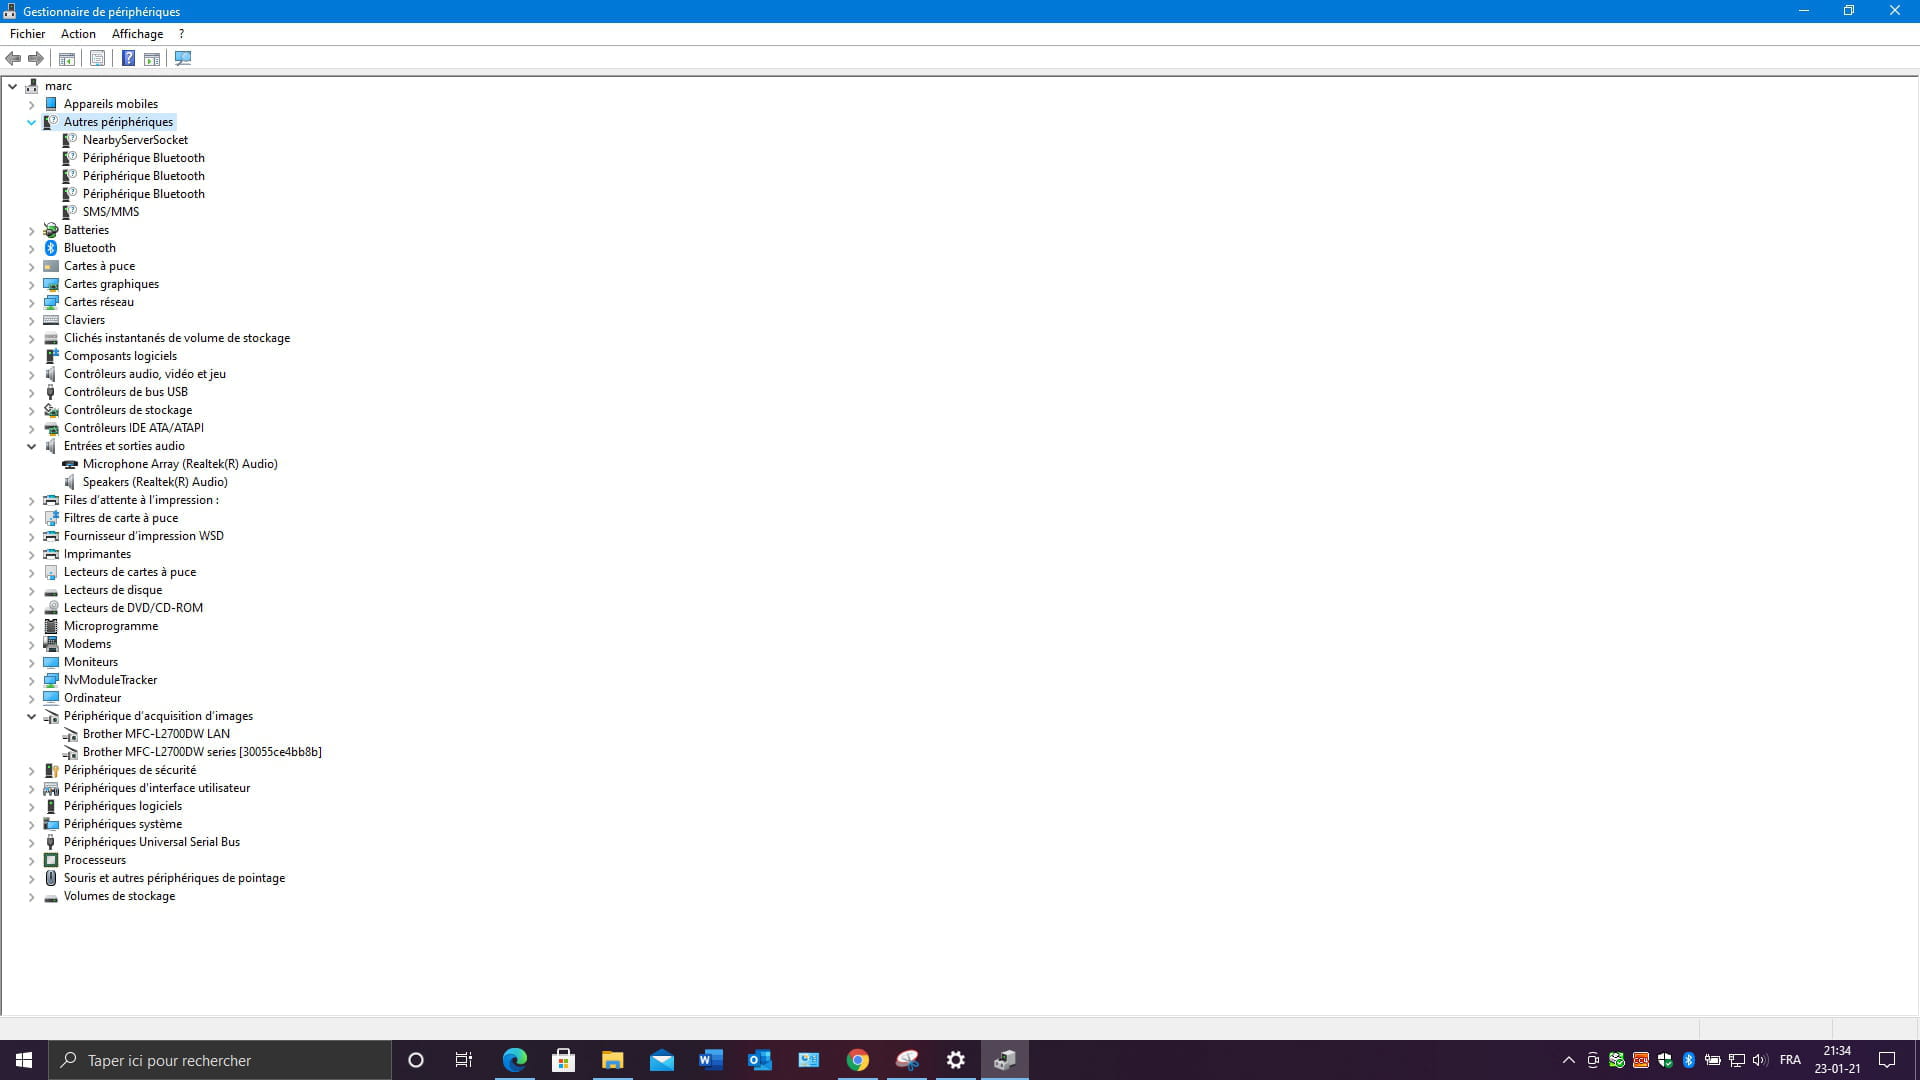The width and height of the screenshot is (1920, 1080).
Task: Open Microsoft Store from the taskbar
Action: tap(563, 1060)
